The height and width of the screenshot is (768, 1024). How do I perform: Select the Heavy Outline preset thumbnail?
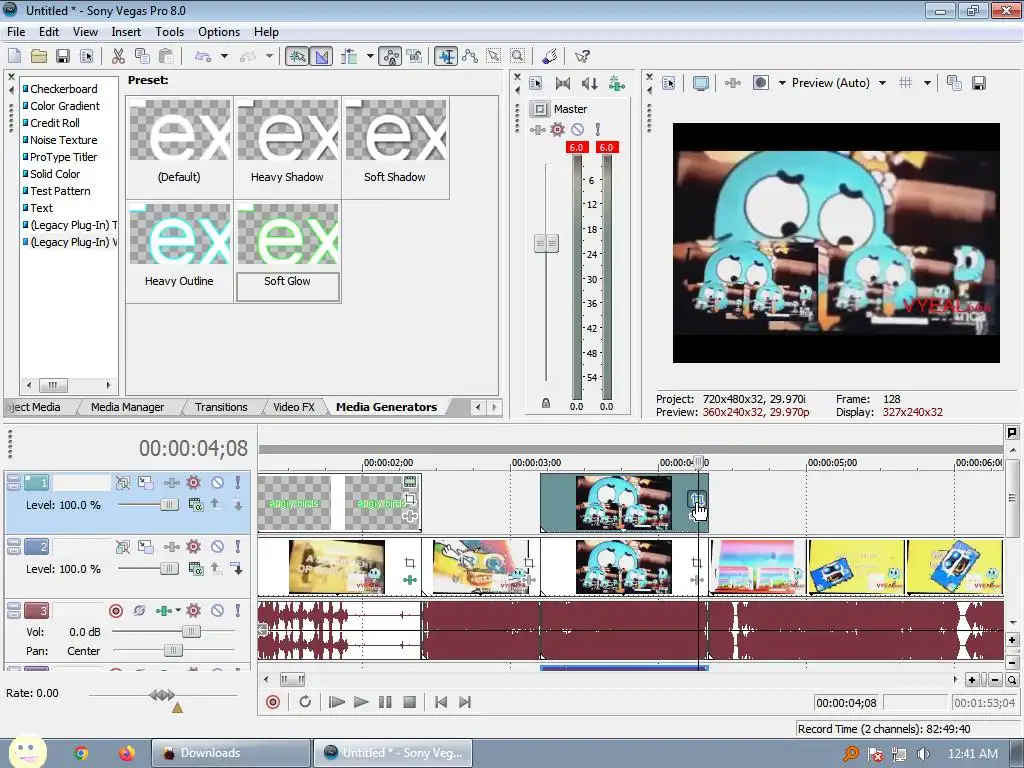(180, 234)
